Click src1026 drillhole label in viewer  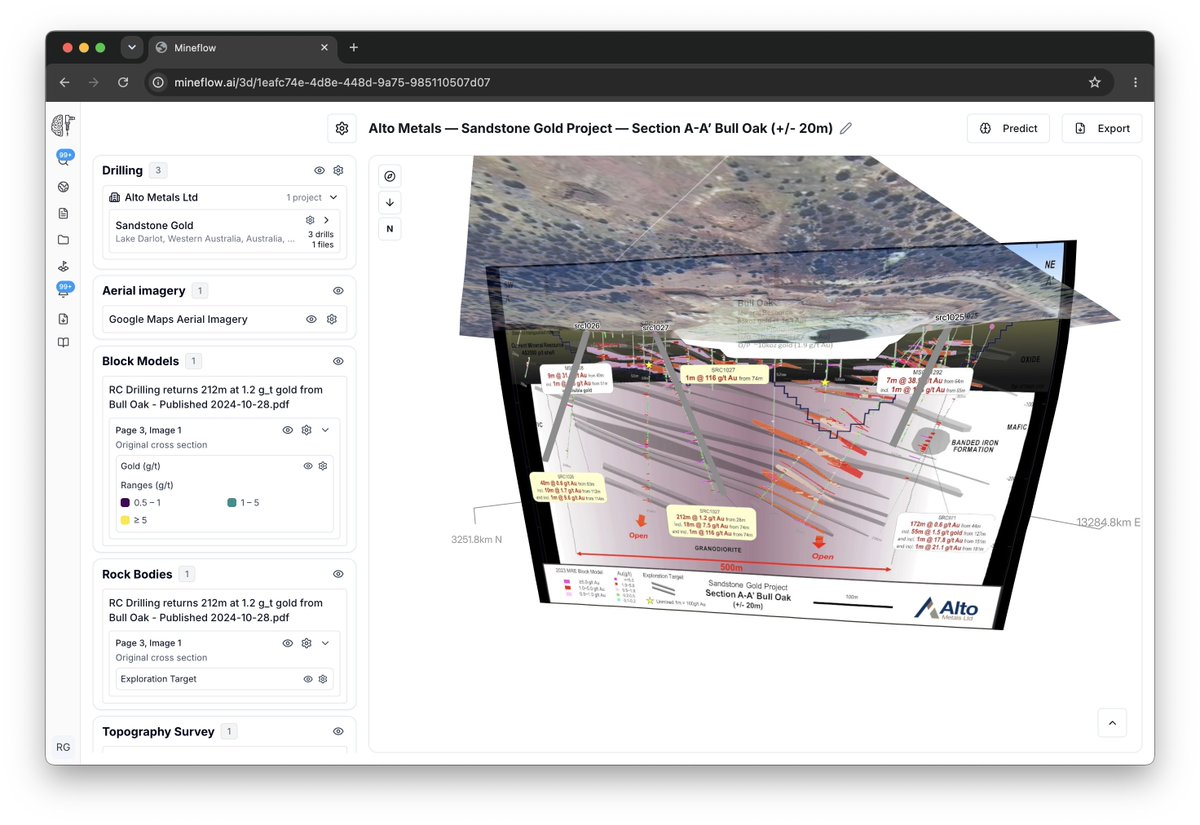click(x=588, y=326)
